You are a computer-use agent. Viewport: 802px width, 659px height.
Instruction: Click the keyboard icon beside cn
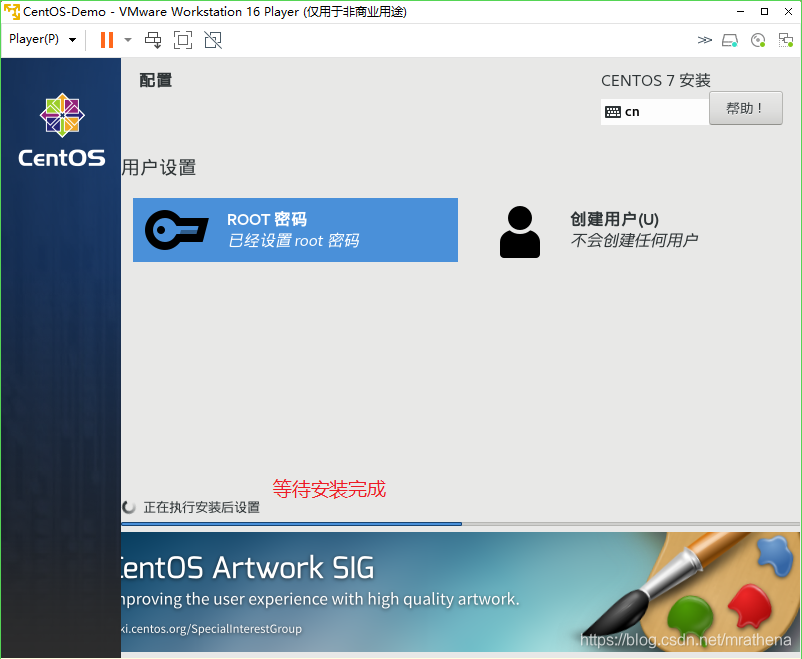point(613,112)
